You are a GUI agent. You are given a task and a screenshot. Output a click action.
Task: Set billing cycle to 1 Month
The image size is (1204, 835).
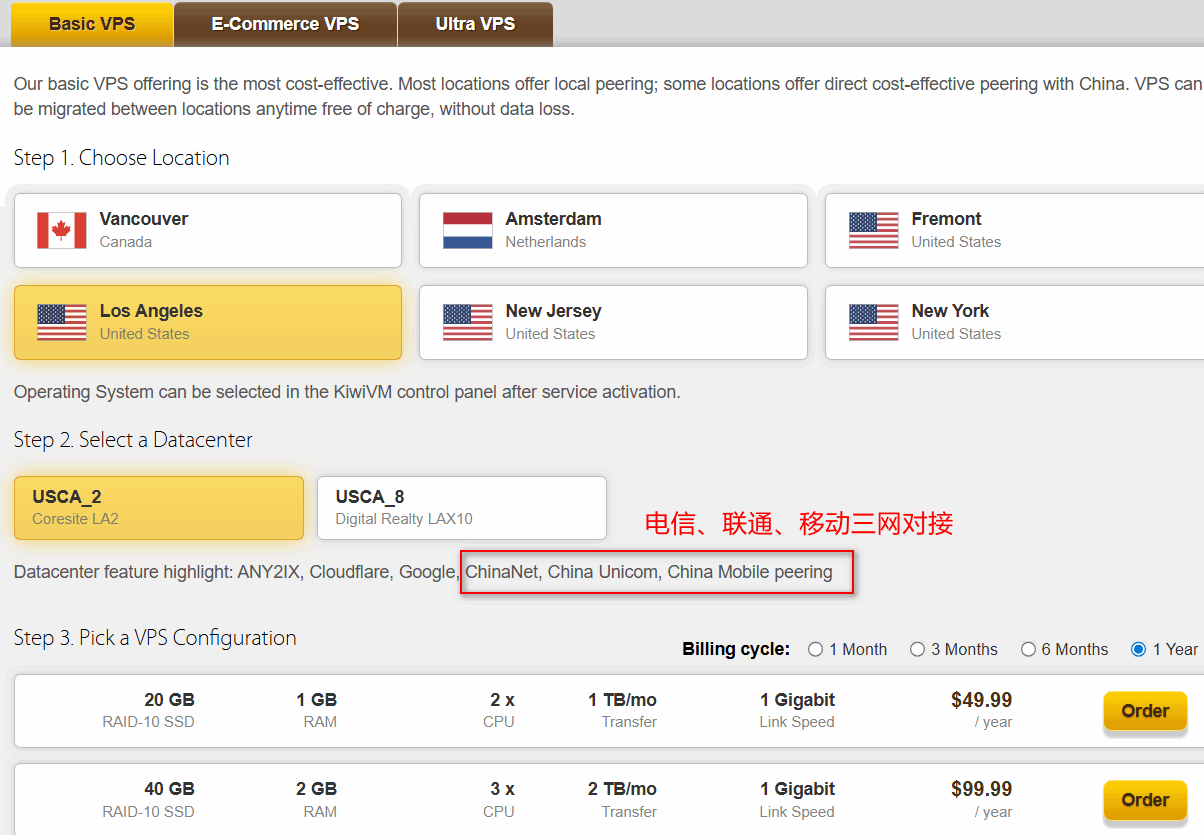pyautogui.click(x=815, y=650)
